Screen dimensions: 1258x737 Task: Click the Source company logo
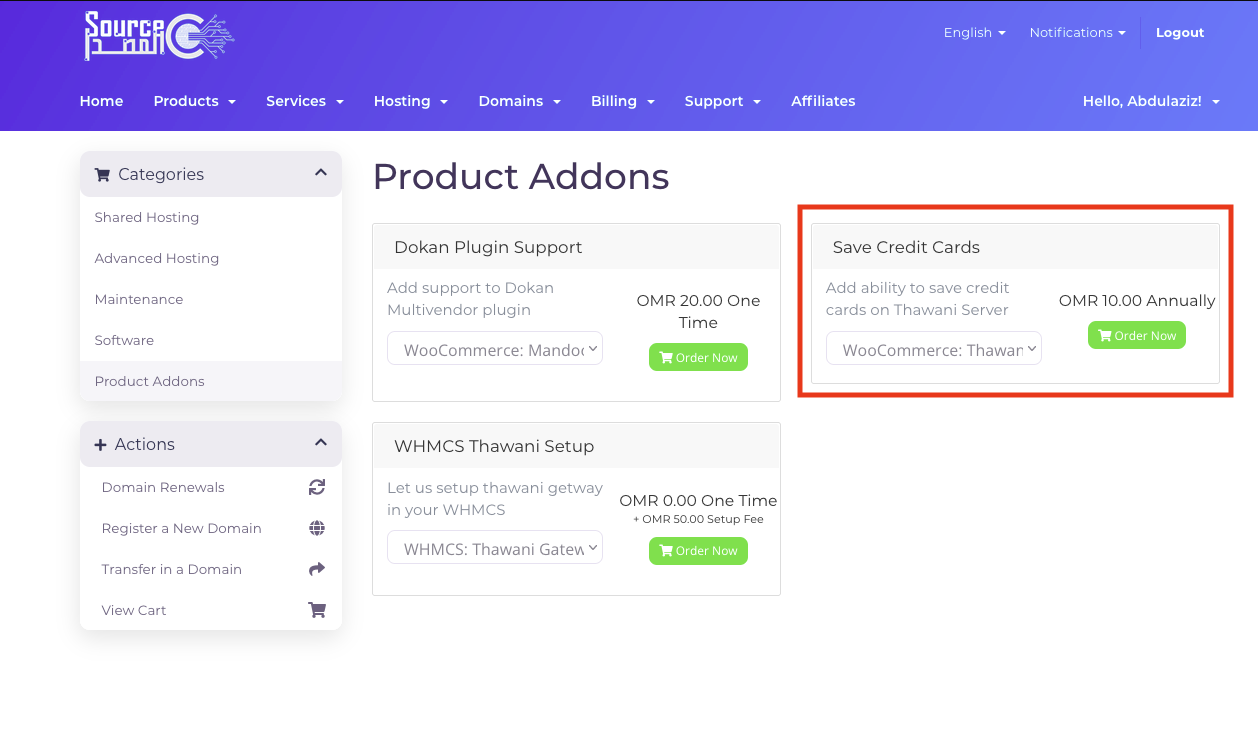click(159, 36)
